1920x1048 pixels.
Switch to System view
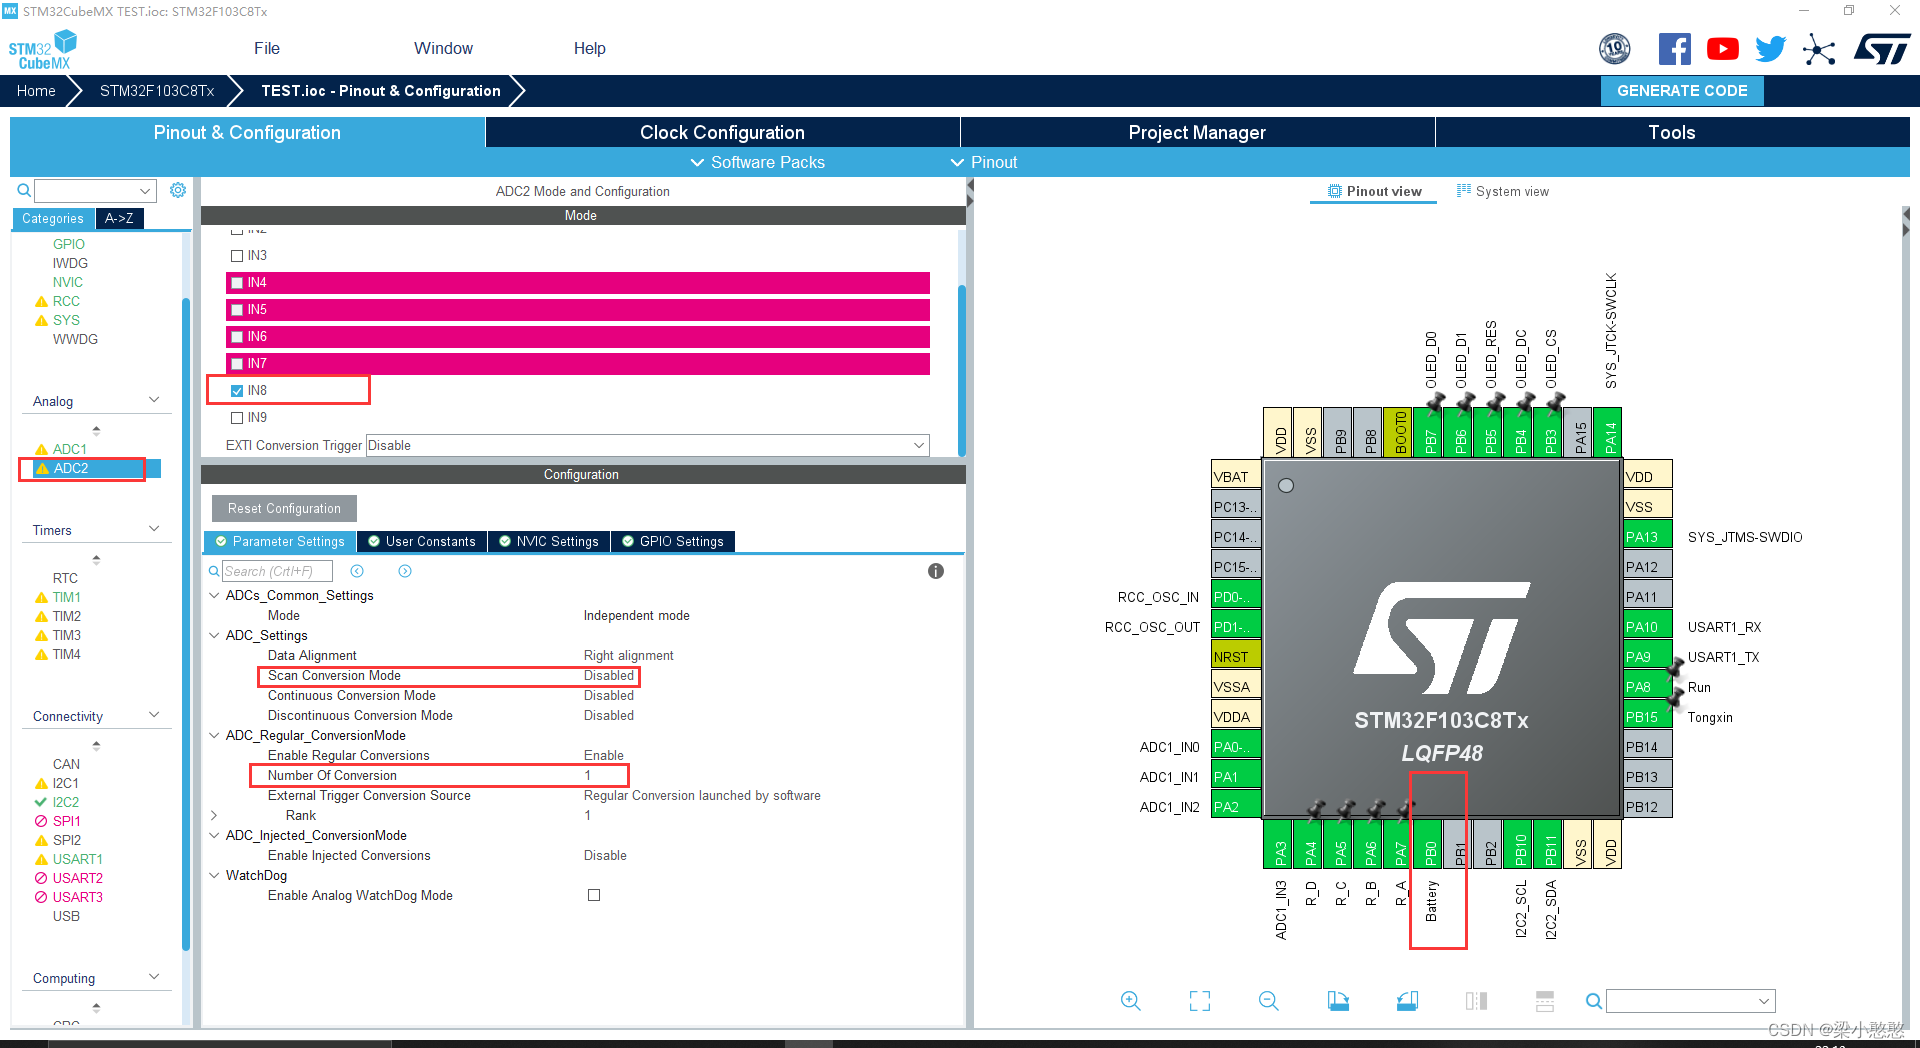click(x=1503, y=191)
